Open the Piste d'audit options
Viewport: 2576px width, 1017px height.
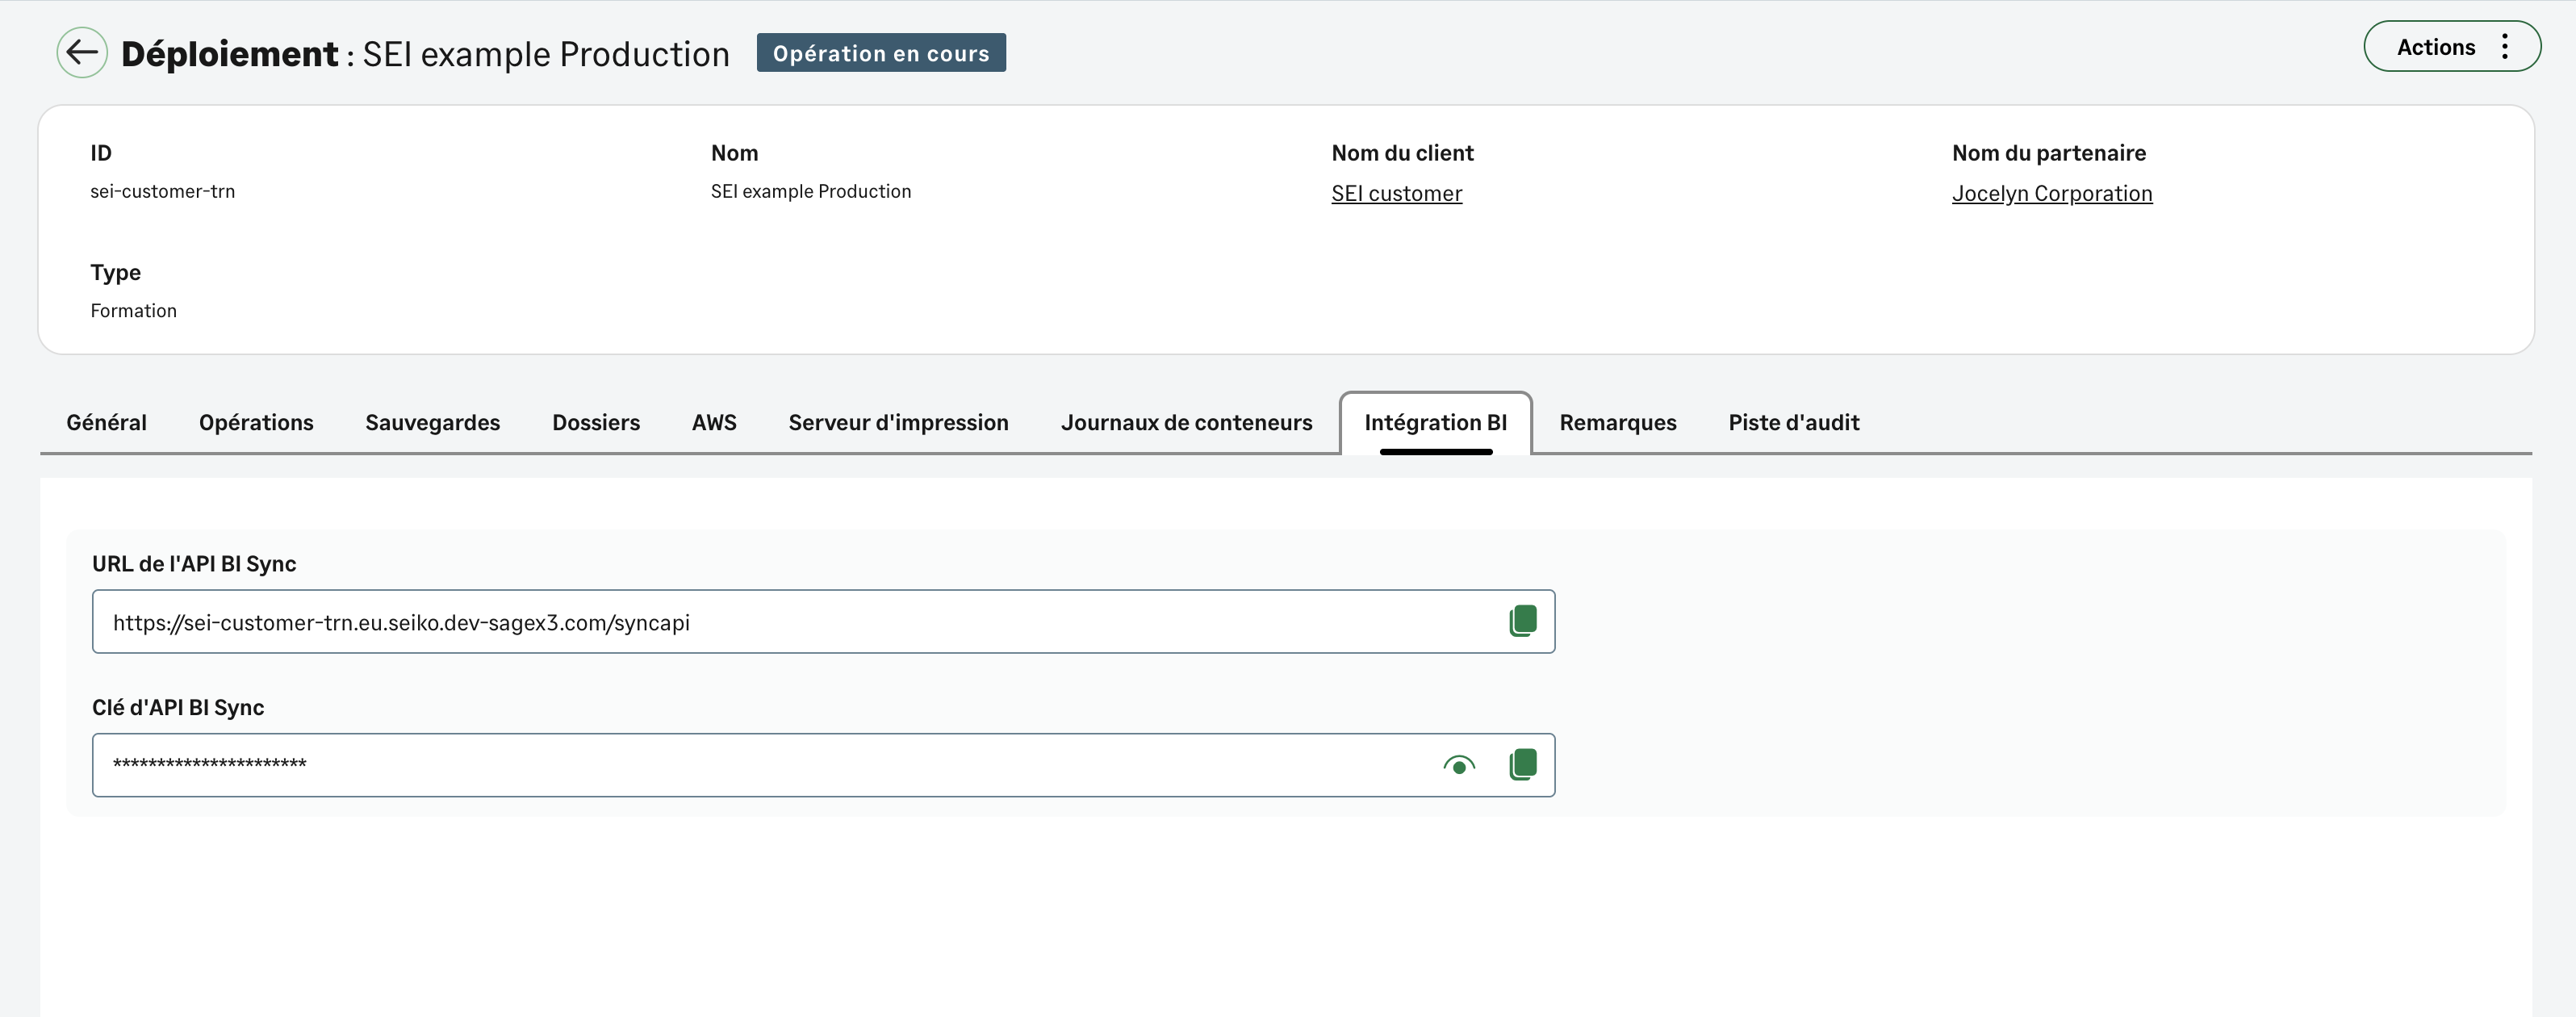click(1793, 422)
